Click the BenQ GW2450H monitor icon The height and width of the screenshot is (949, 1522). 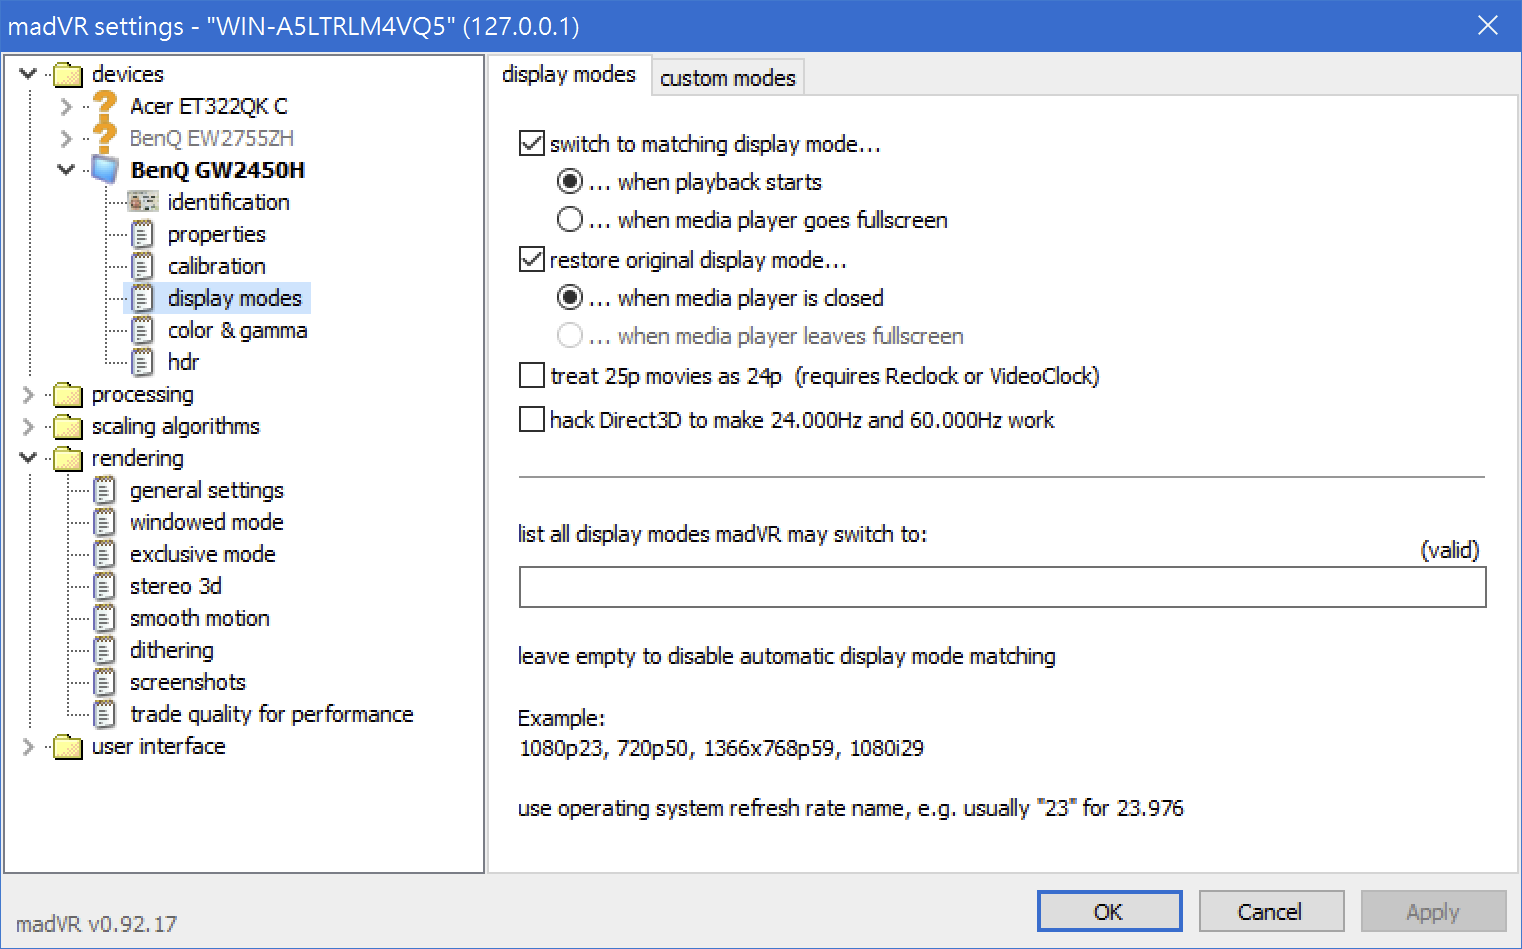105,169
